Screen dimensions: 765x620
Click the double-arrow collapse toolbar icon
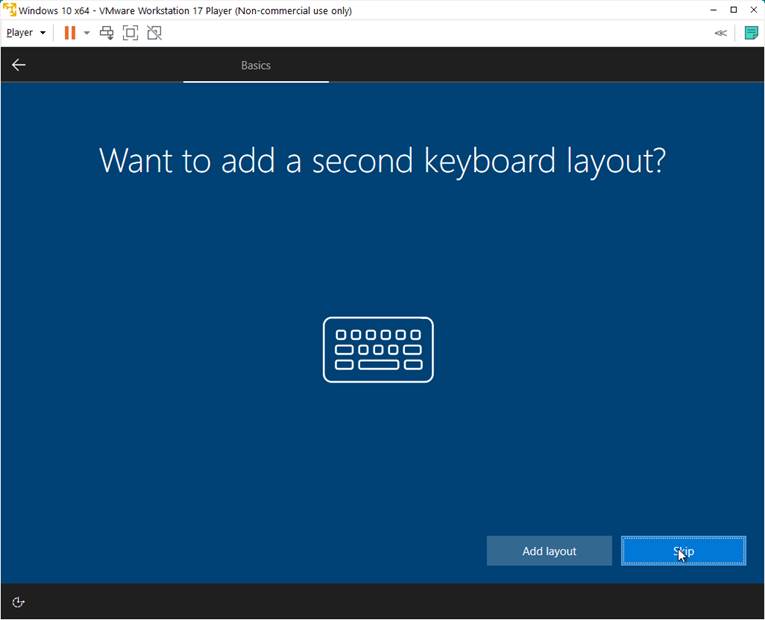tap(720, 33)
